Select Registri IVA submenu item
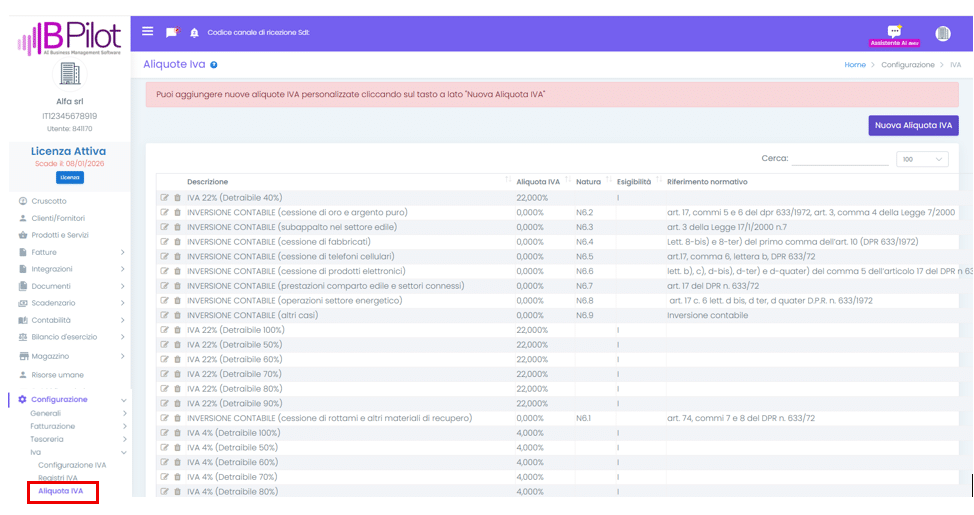Image resolution: width=974 pixels, height=515 pixels. [58, 478]
